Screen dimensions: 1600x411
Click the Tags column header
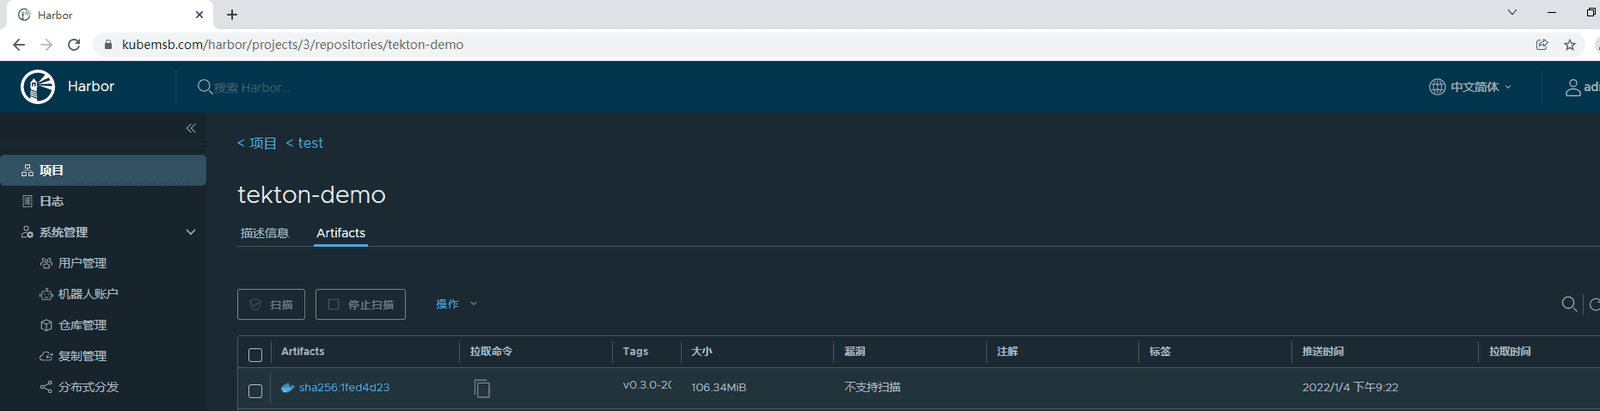[636, 351]
